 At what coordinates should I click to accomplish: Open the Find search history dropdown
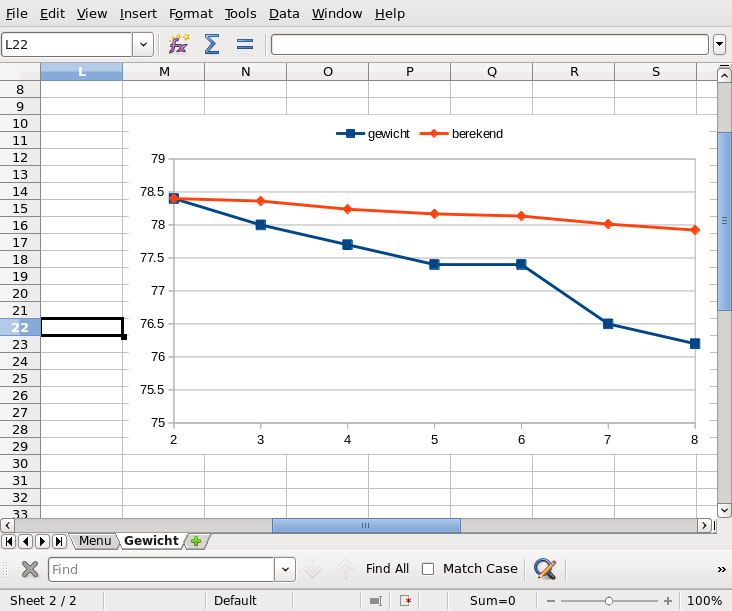pos(286,569)
